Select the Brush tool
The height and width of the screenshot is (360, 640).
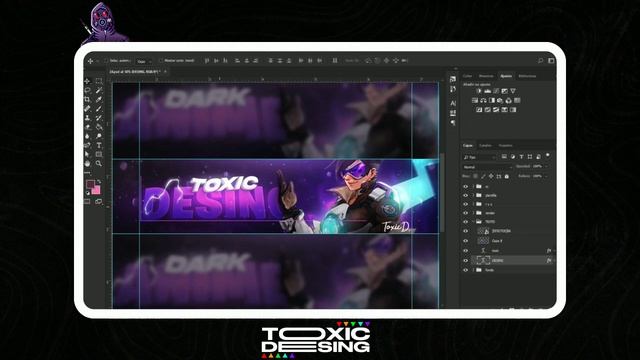pyautogui.click(x=99, y=109)
